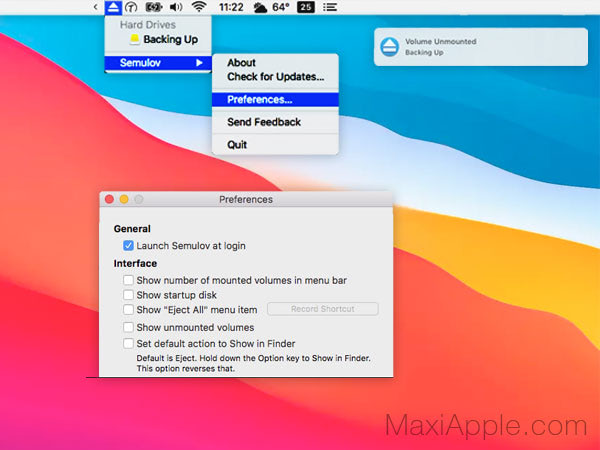Viewport: 600px width, 450px height.
Task: Close the Preferences window
Action: pyautogui.click(x=109, y=199)
